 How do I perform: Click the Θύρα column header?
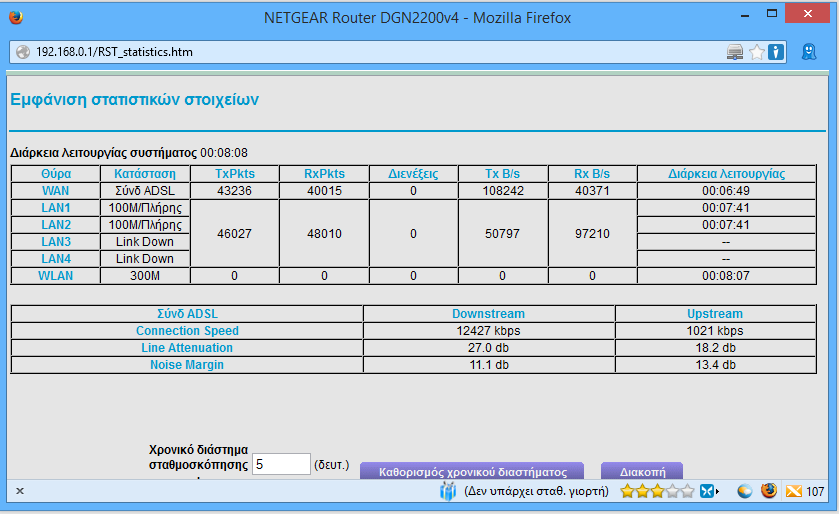(56, 174)
